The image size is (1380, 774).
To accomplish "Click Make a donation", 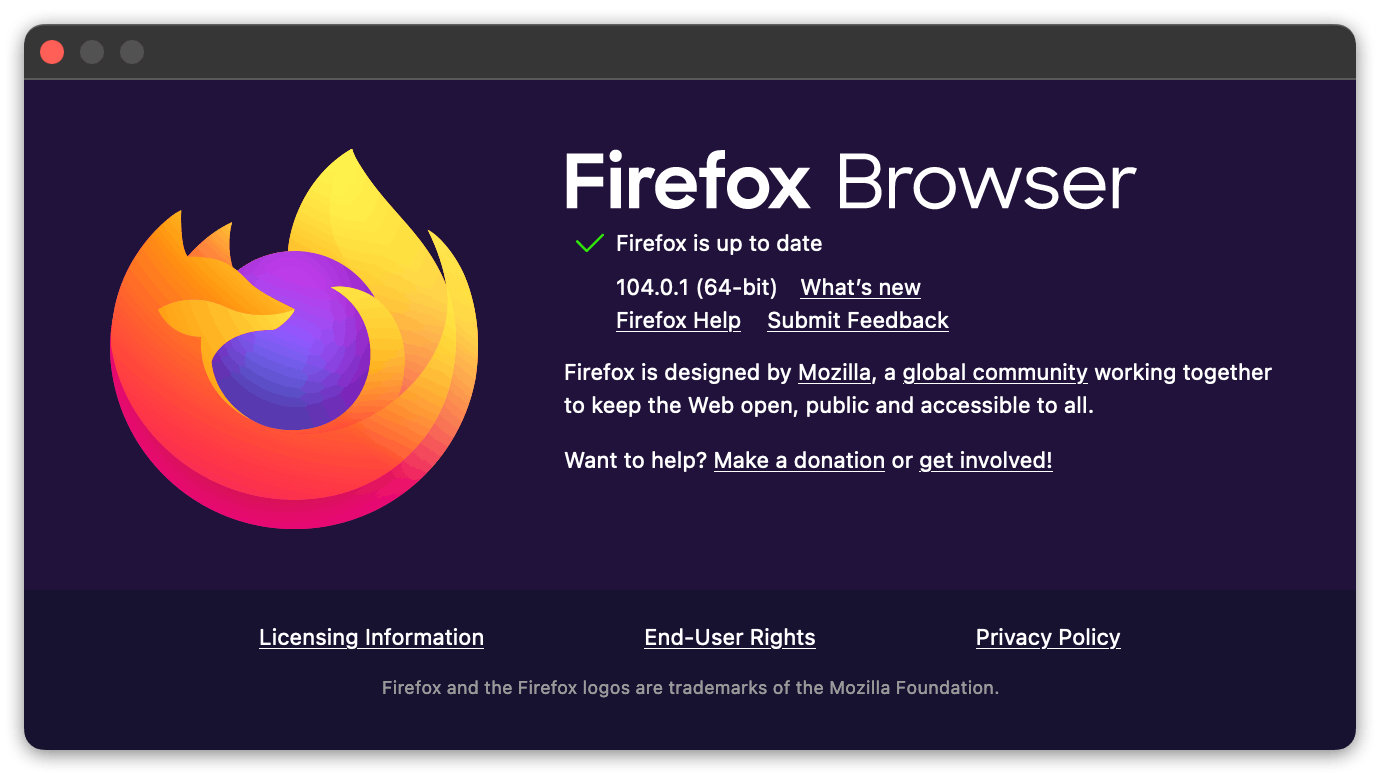I will (798, 460).
